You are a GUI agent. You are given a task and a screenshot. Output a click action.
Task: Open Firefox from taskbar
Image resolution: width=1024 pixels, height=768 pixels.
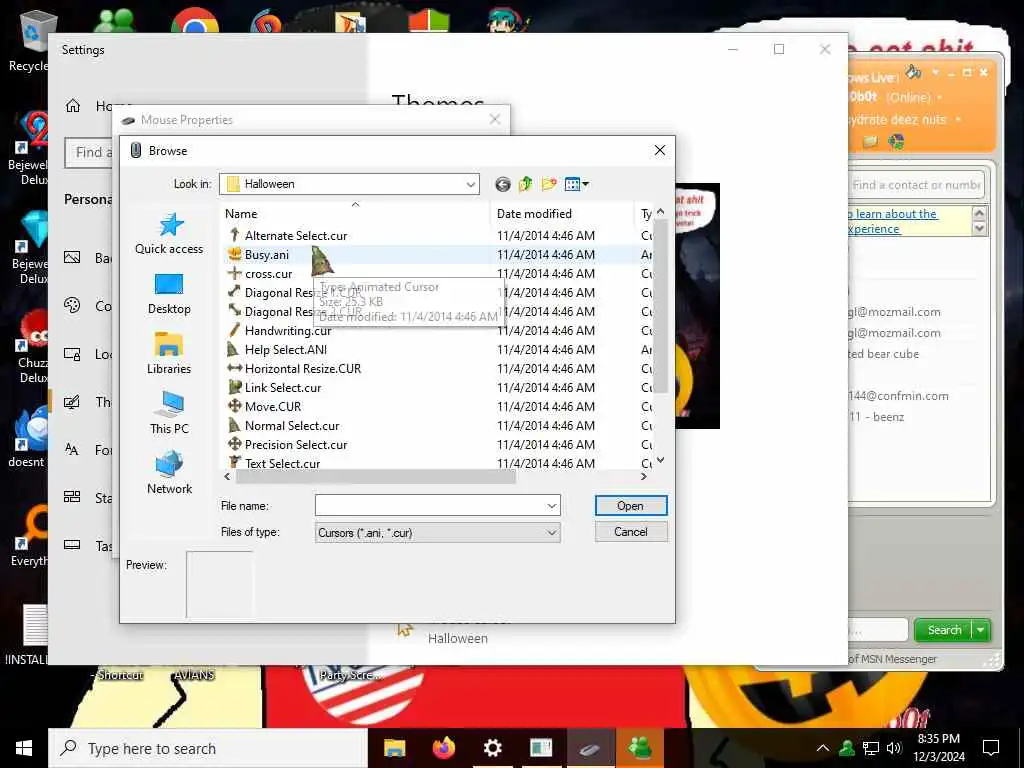pos(443,748)
